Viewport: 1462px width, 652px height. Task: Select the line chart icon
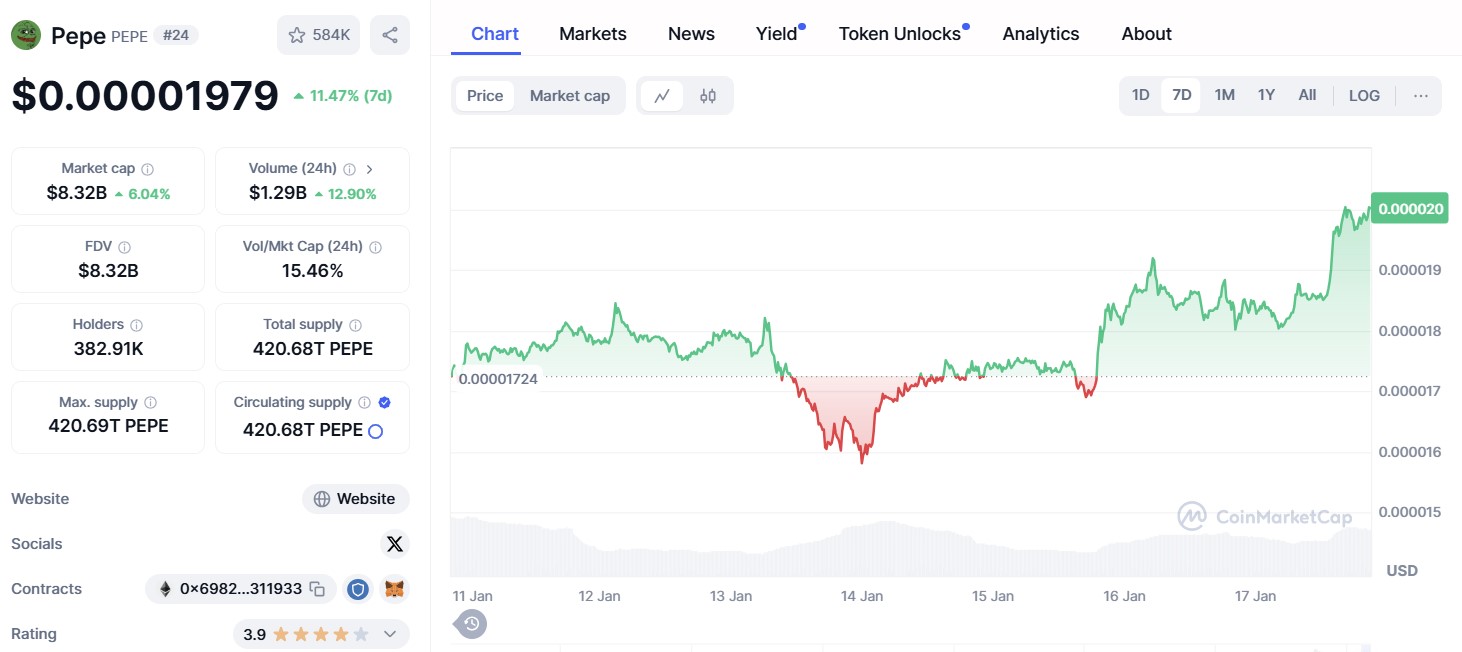click(x=662, y=95)
